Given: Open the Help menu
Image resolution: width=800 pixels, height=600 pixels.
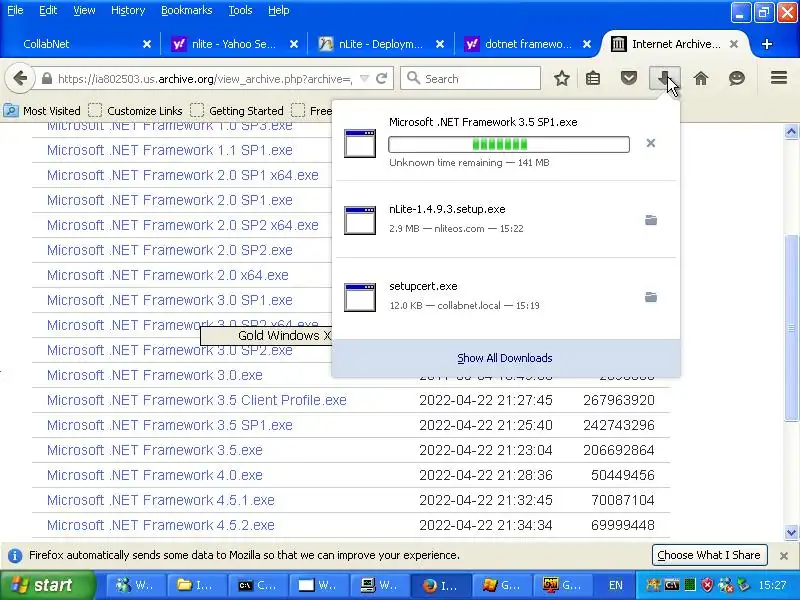Looking at the screenshot, I should [279, 10].
